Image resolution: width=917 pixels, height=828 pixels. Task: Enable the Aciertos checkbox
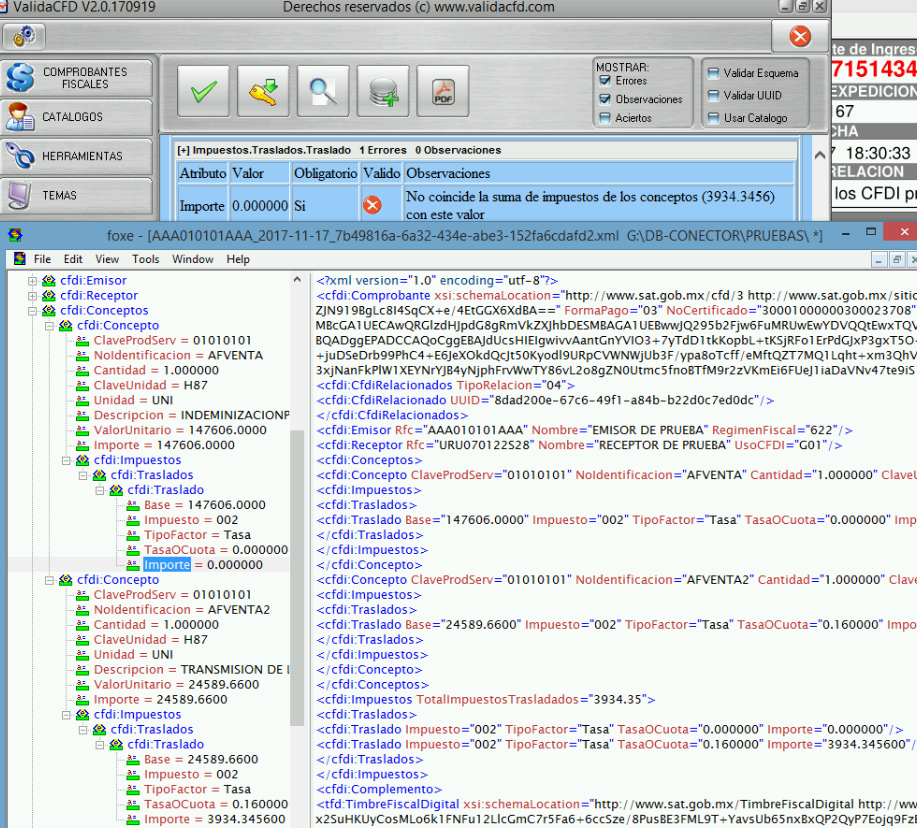pos(605,118)
